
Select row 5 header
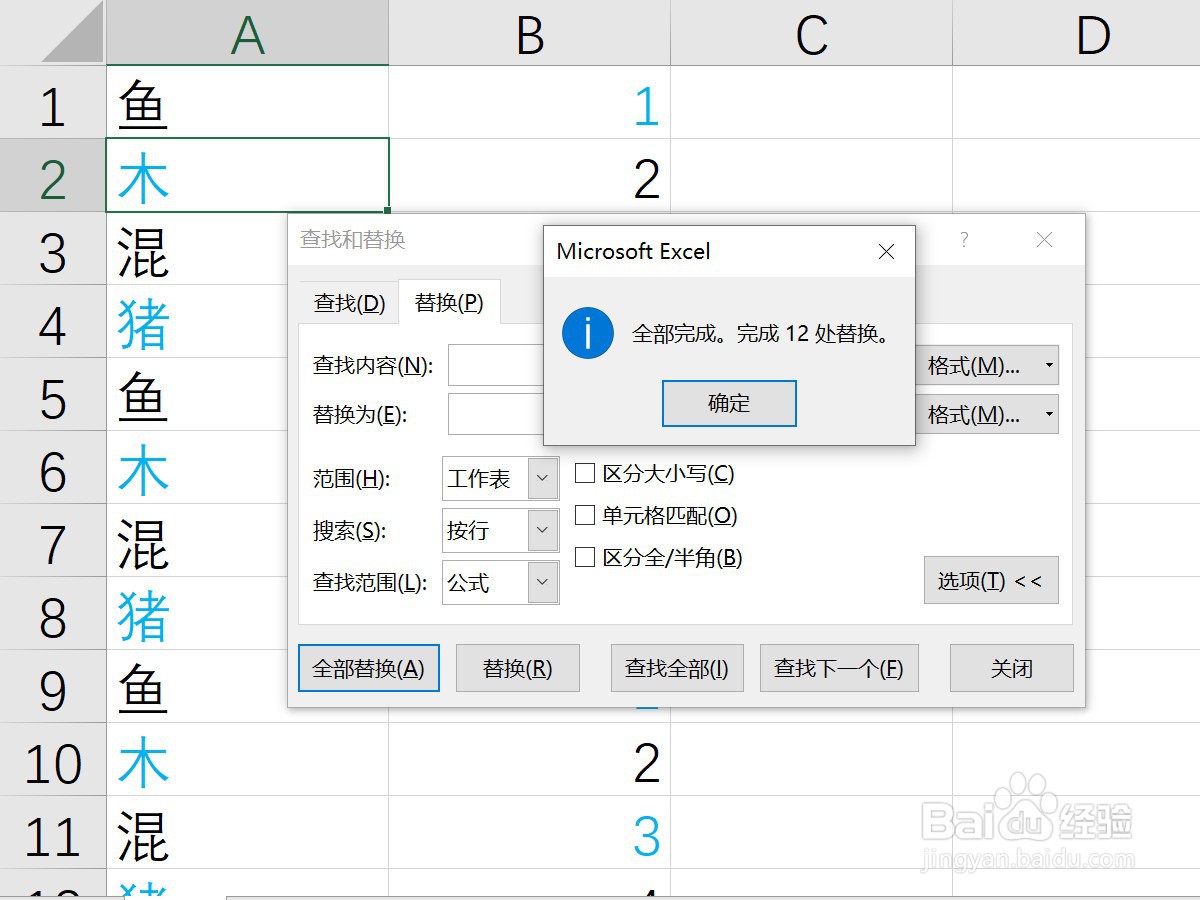52,395
